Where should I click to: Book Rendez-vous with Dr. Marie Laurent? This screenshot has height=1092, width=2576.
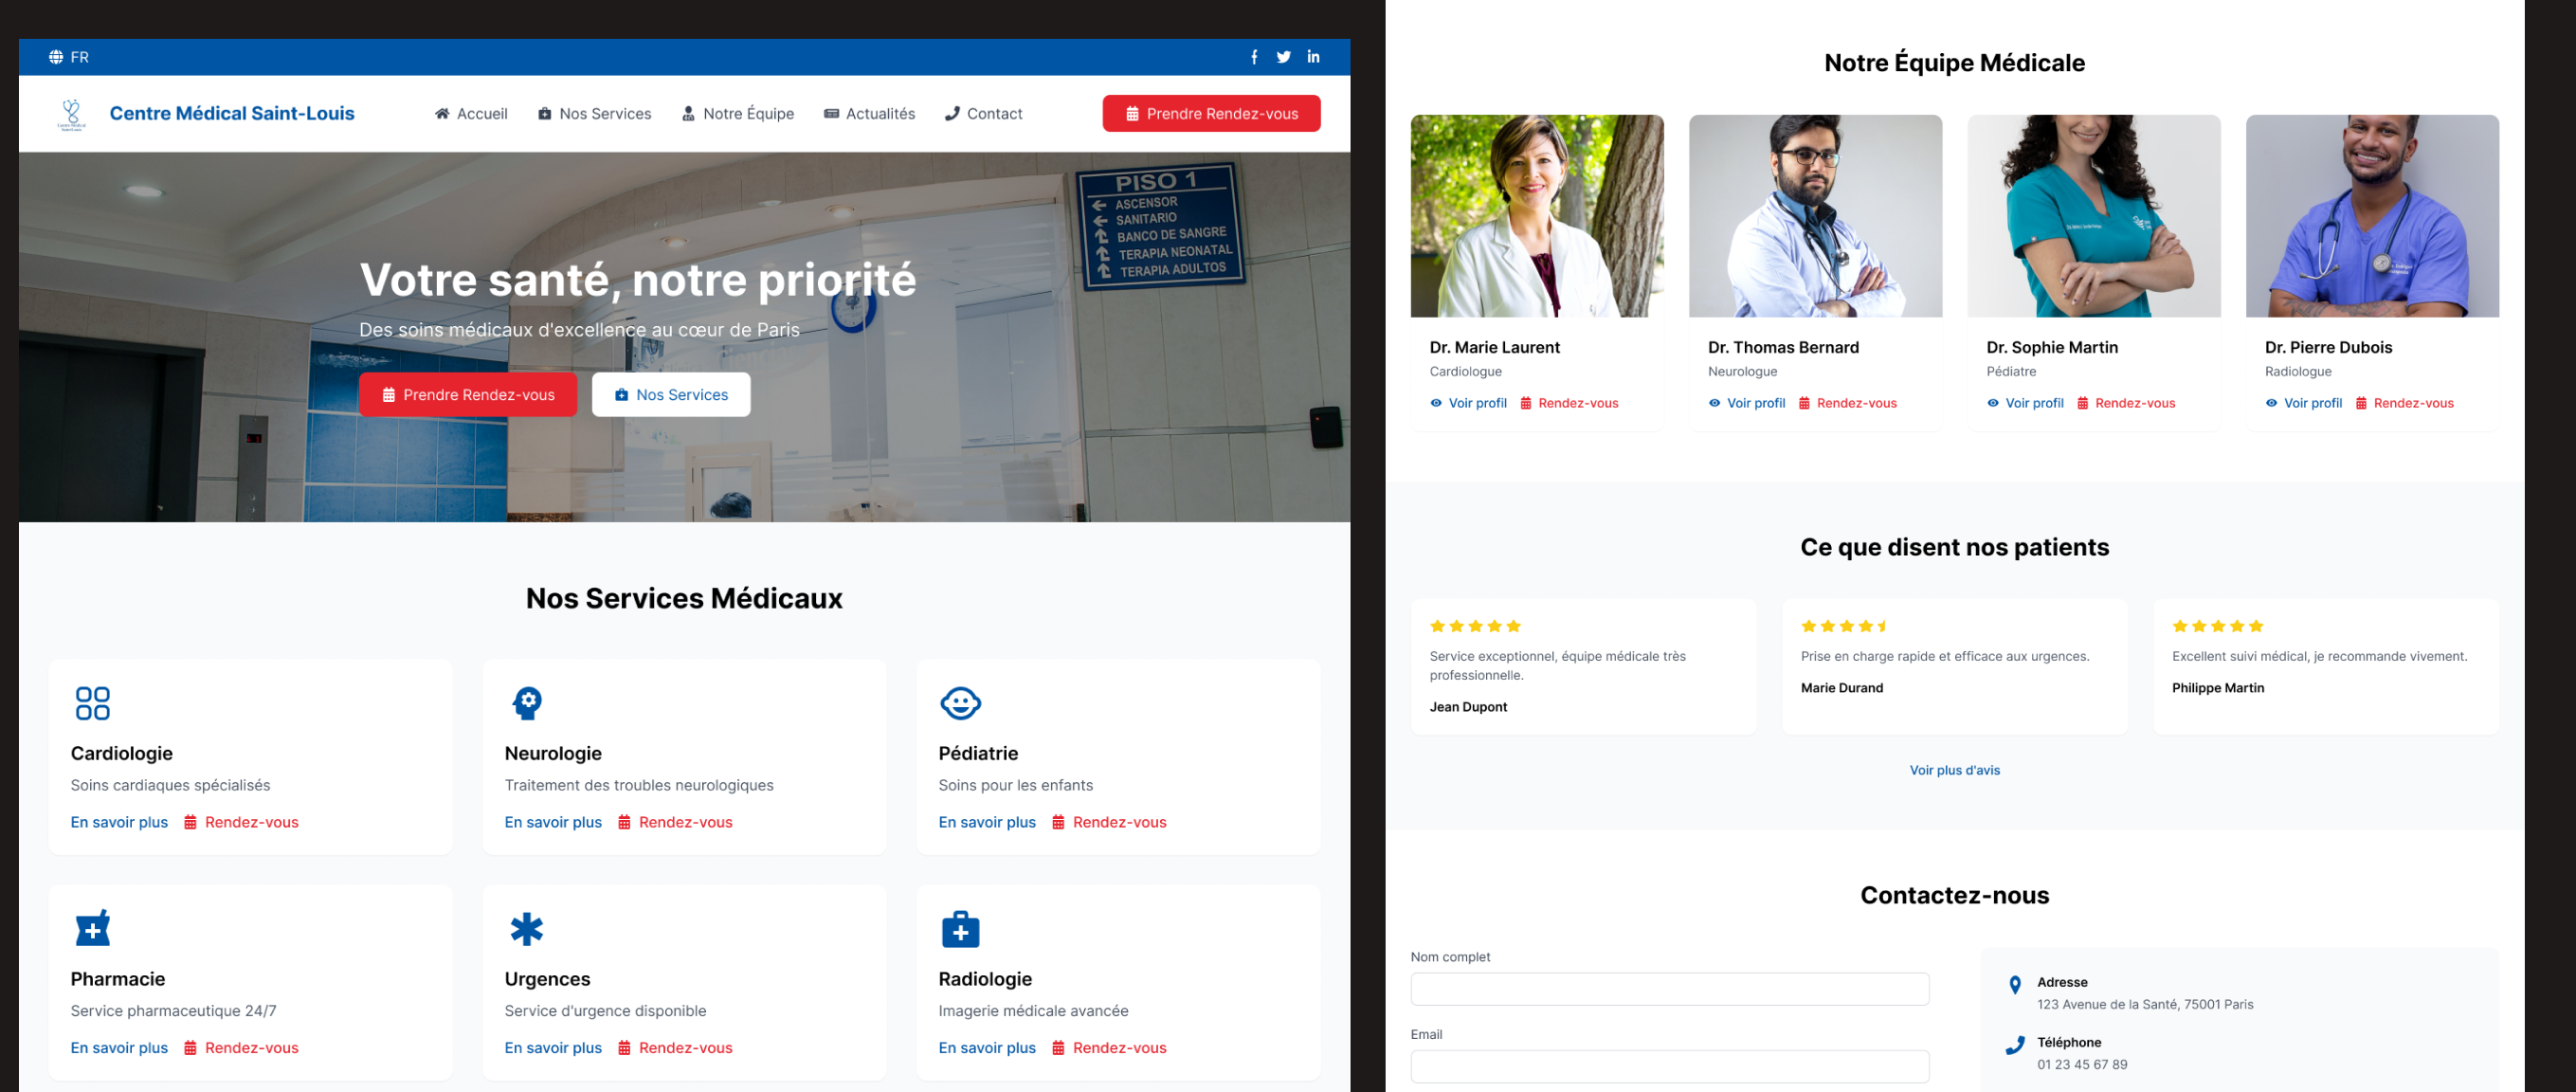[x=1569, y=403]
